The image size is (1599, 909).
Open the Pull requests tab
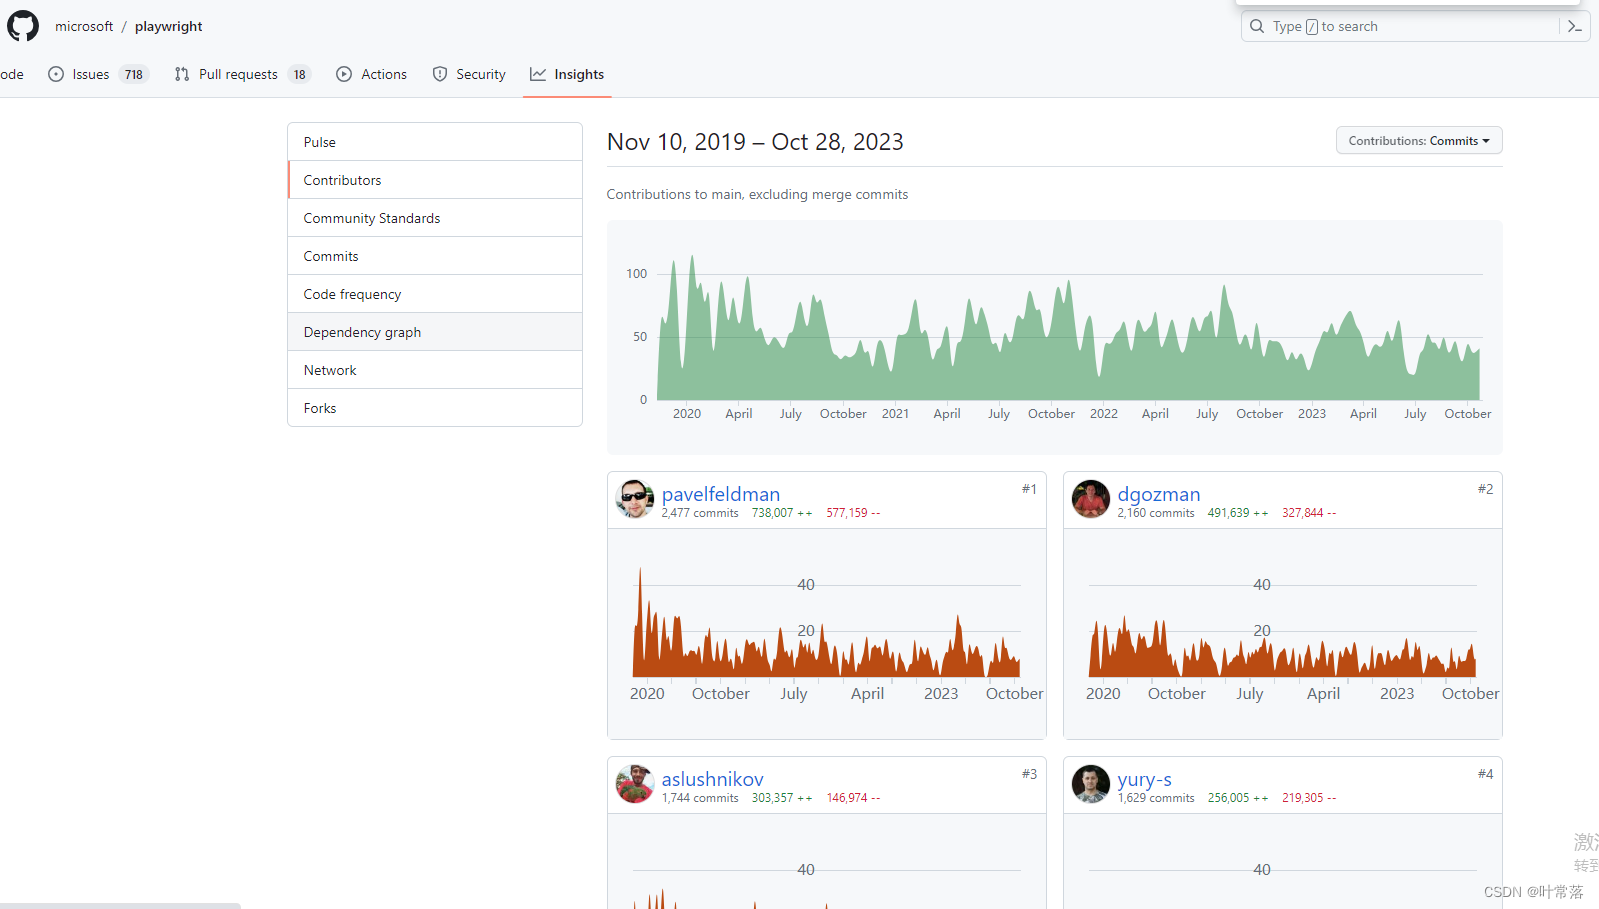pyautogui.click(x=242, y=74)
